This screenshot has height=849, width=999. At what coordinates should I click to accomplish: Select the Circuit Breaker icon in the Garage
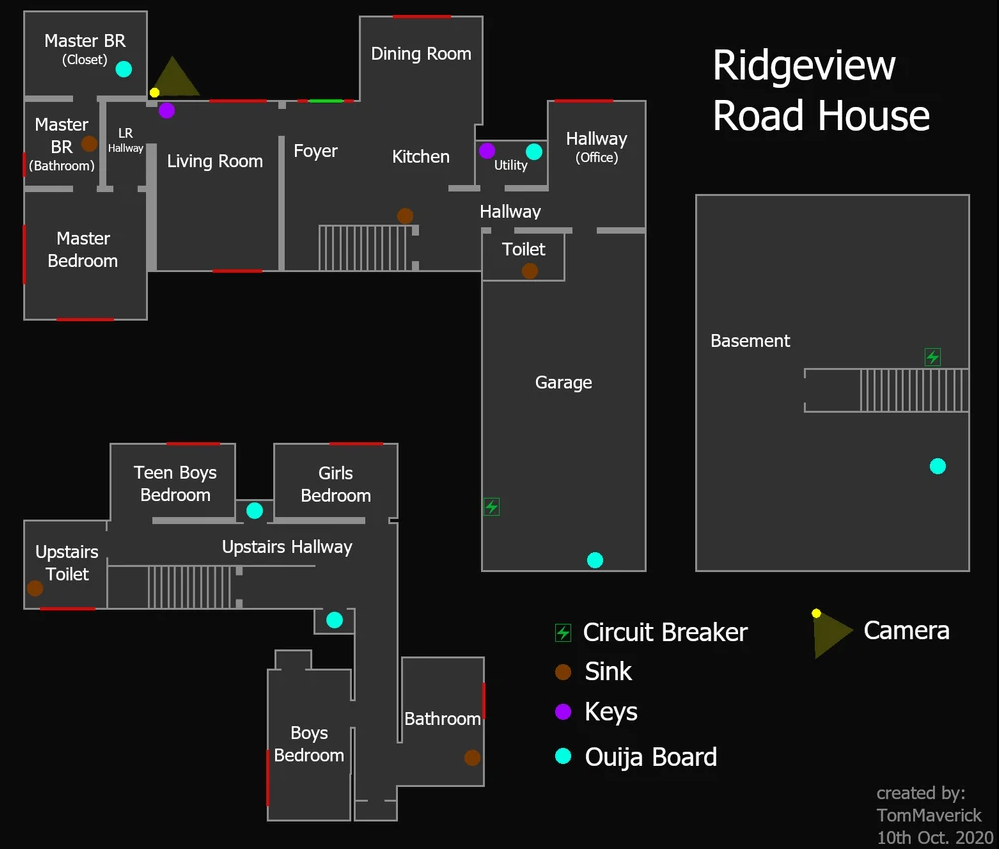click(491, 506)
